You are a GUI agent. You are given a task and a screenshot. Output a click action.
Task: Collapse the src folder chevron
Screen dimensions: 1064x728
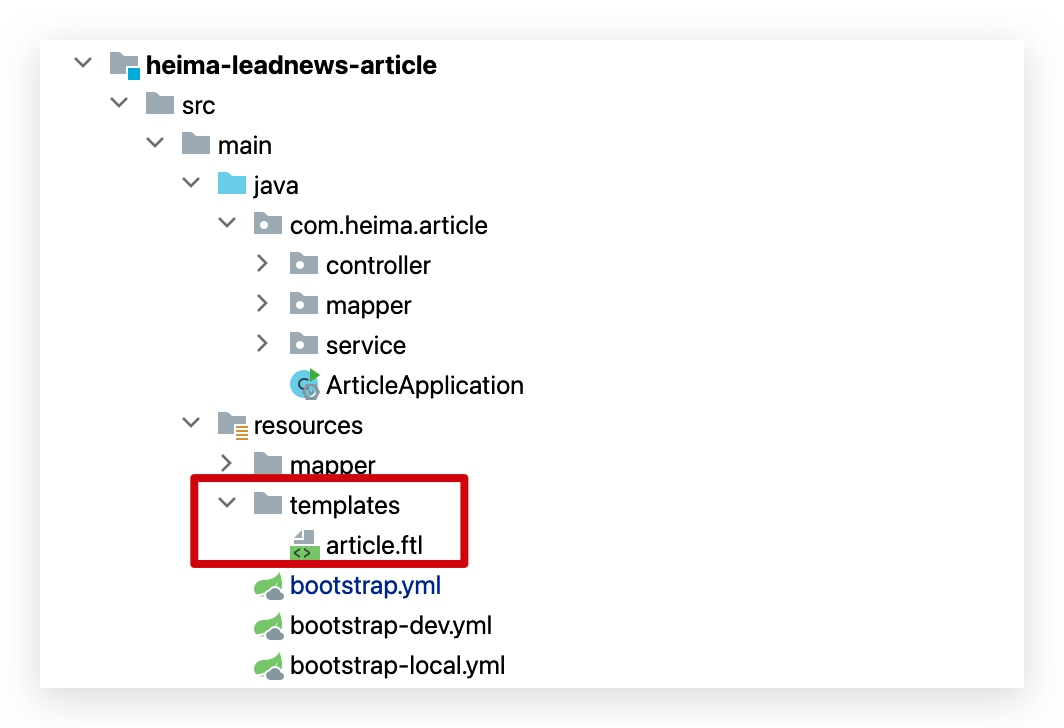pos(119,103)
